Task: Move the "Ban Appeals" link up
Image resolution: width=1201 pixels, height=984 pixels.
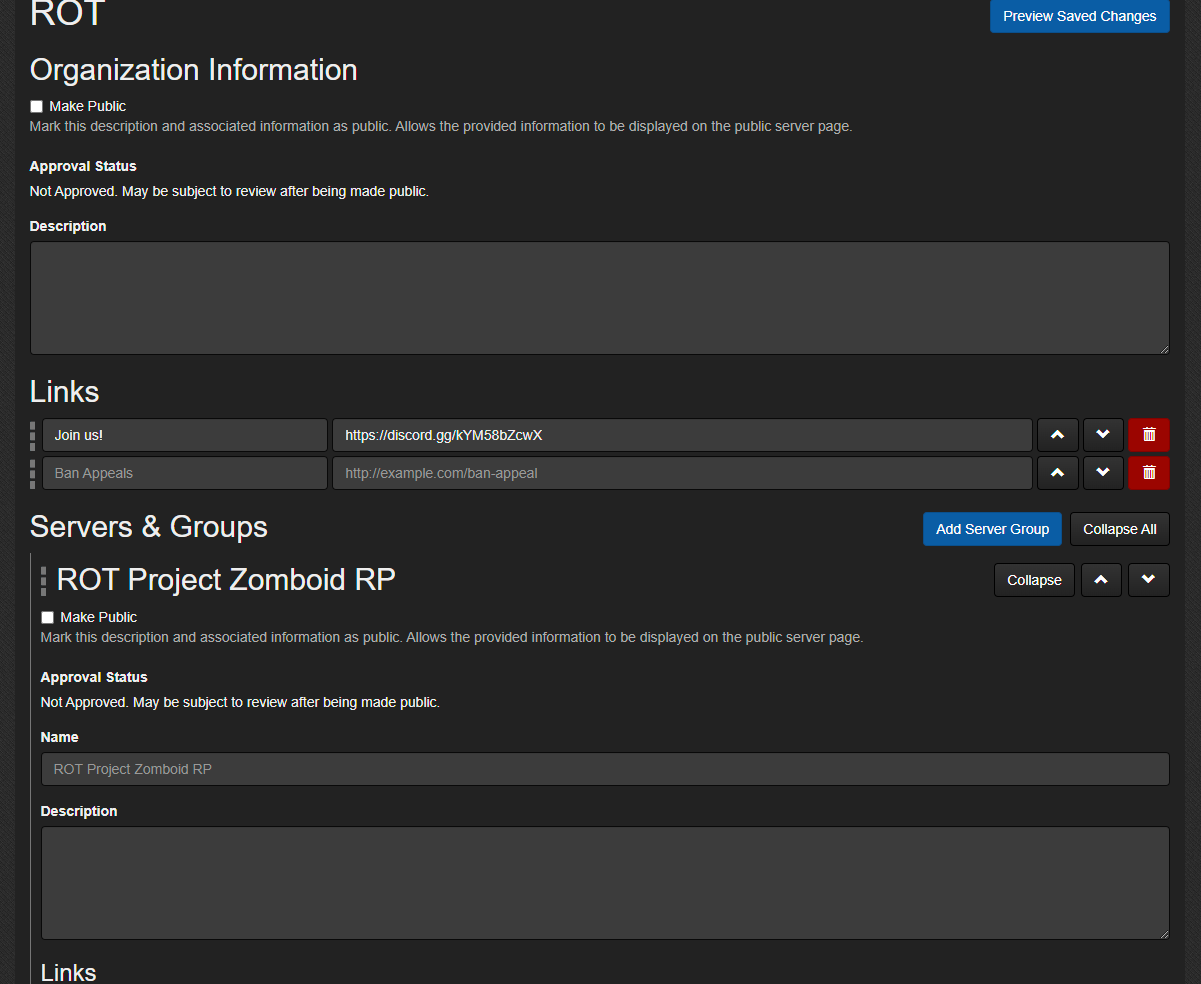Action: (x=1057, y=472)
